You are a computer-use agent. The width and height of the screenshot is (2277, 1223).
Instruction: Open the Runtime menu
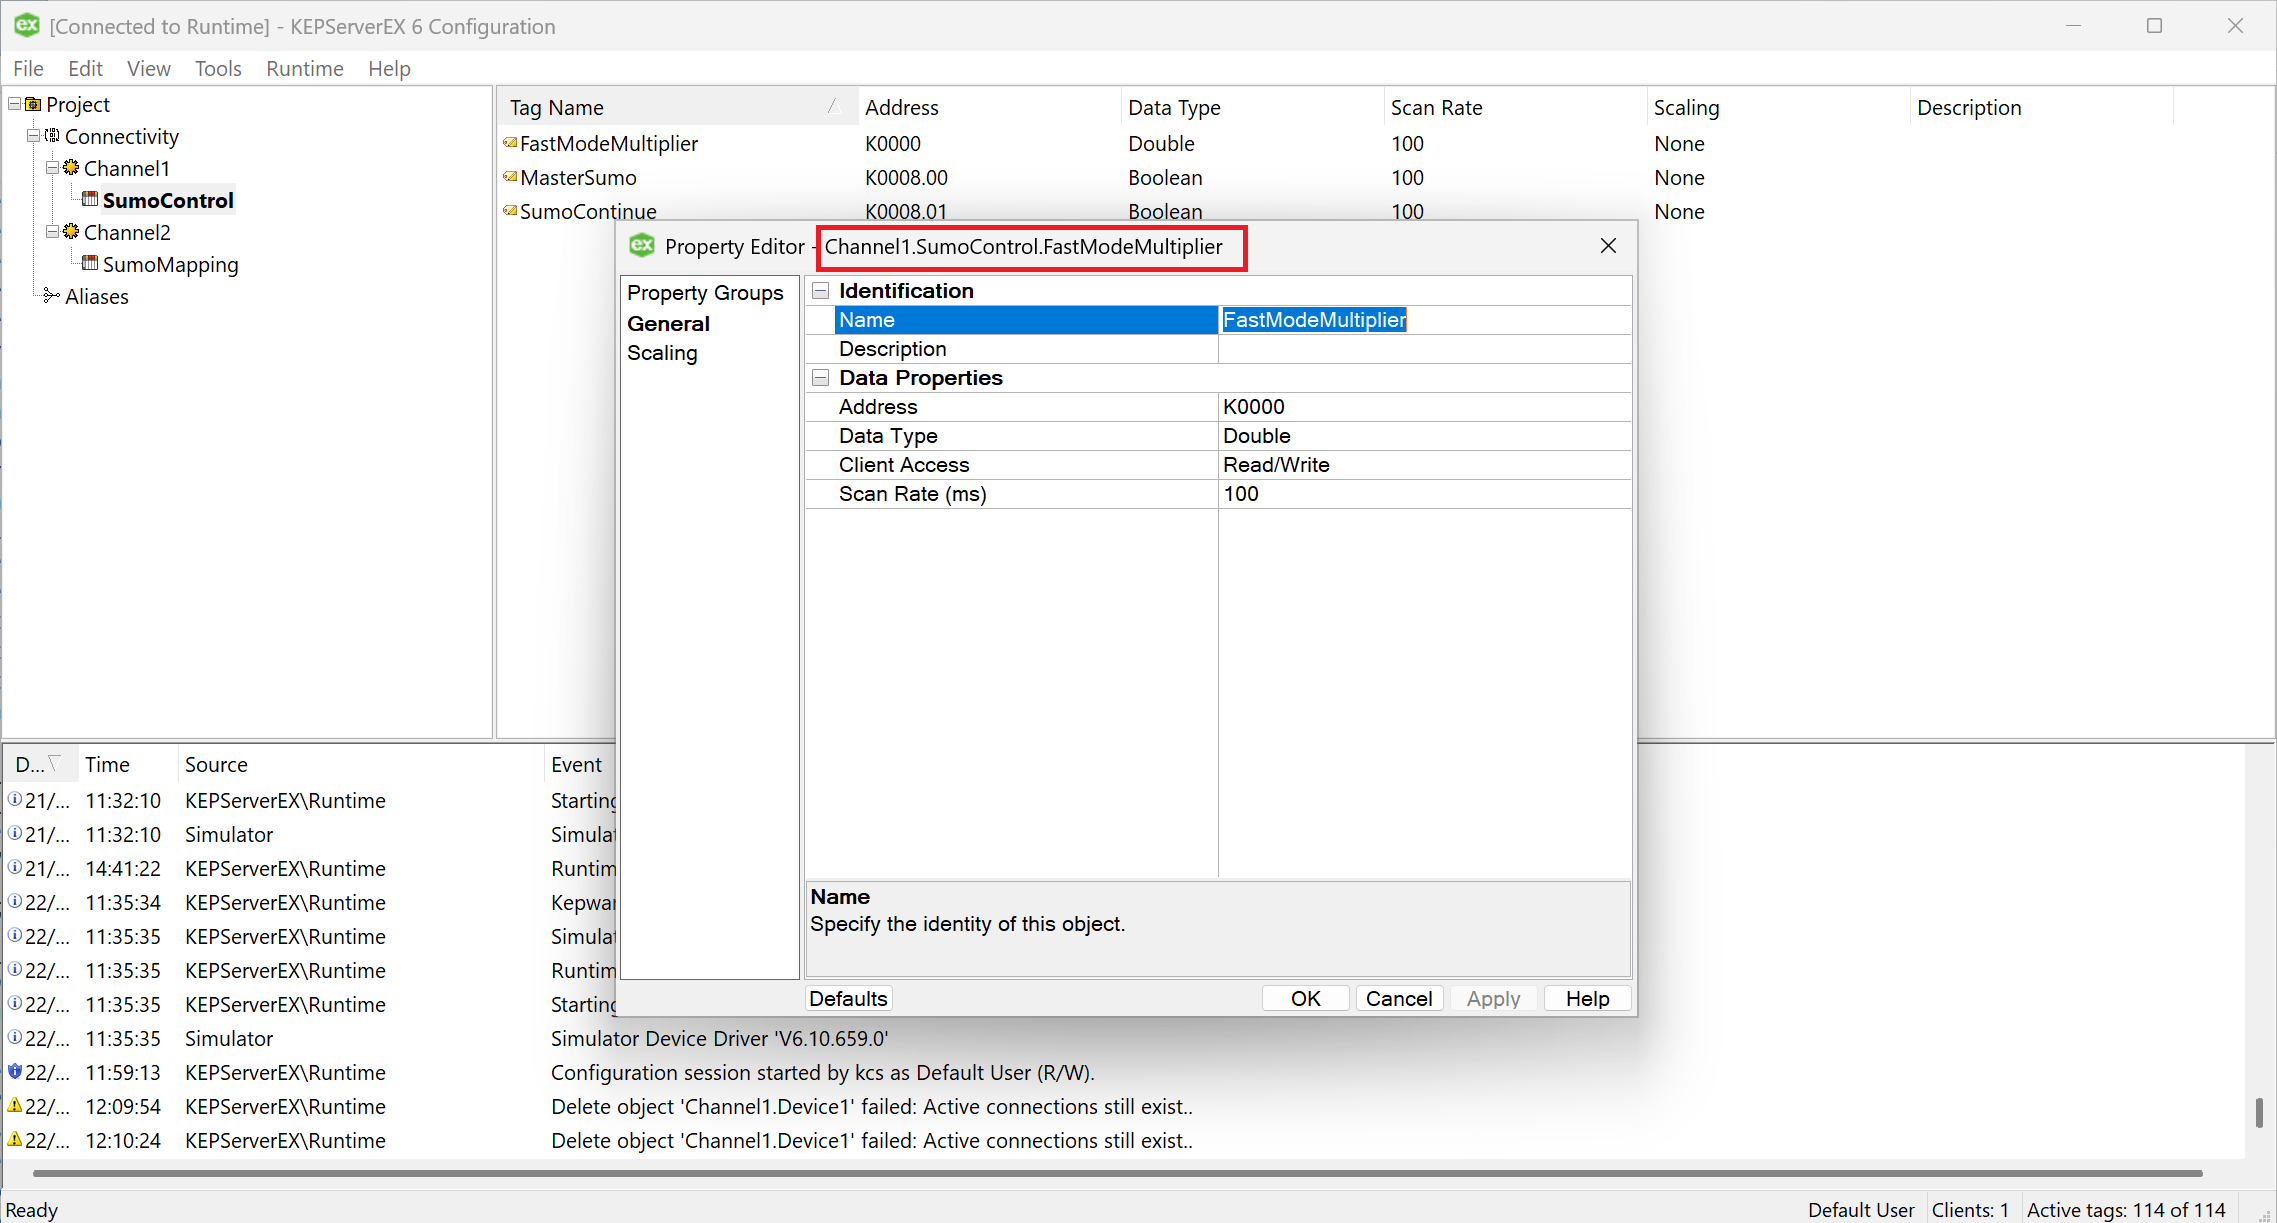[x=304, y=68]
